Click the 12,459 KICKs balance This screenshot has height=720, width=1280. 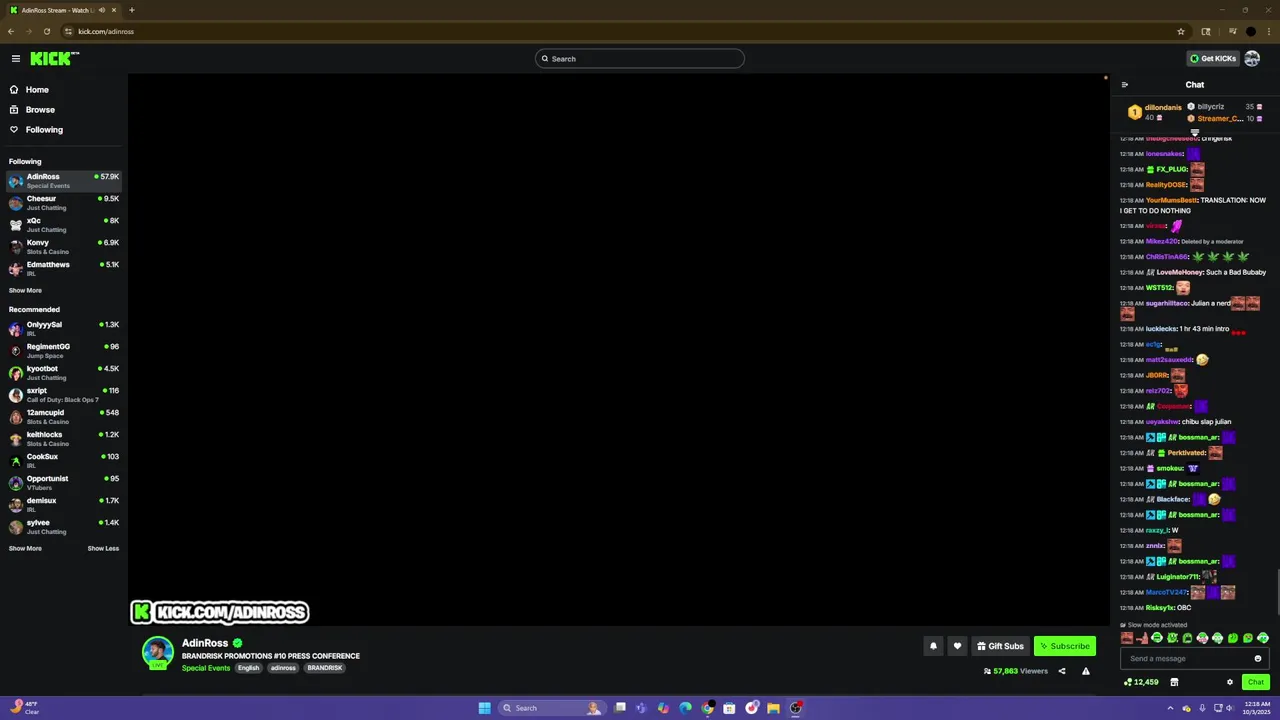coord(1141,682)
